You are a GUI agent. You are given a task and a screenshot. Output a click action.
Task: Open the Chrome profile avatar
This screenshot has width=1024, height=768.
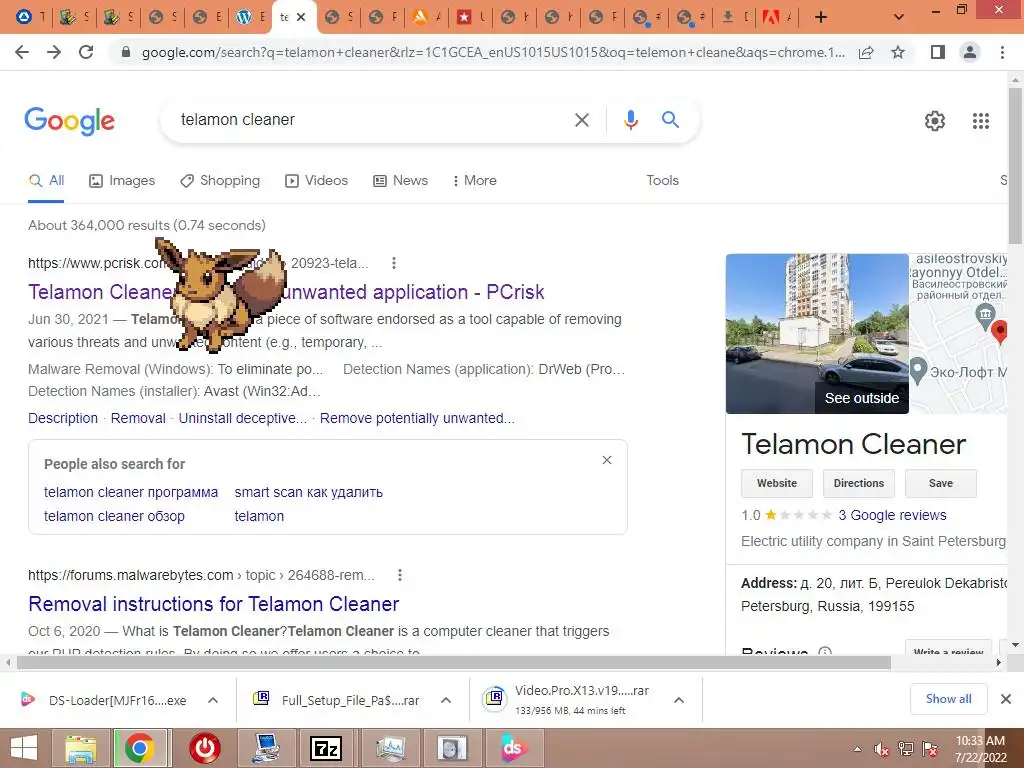[x=970, y=52]
